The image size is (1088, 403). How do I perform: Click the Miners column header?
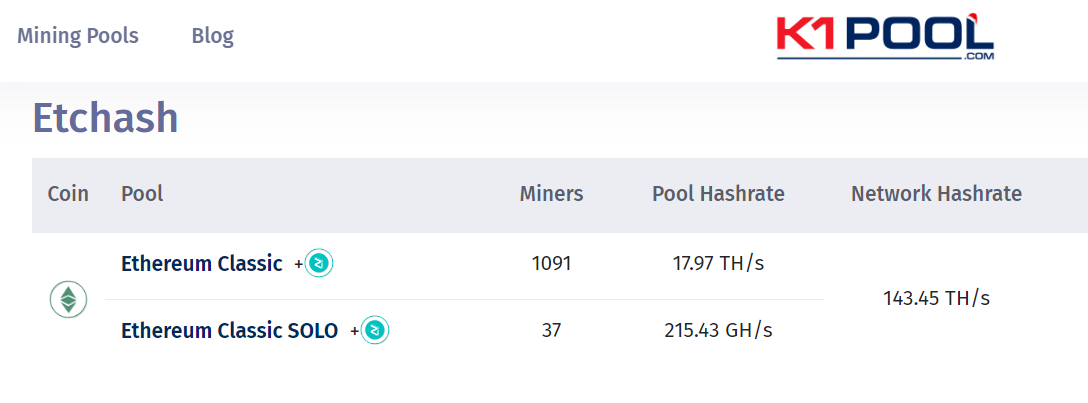pos(552,194)
